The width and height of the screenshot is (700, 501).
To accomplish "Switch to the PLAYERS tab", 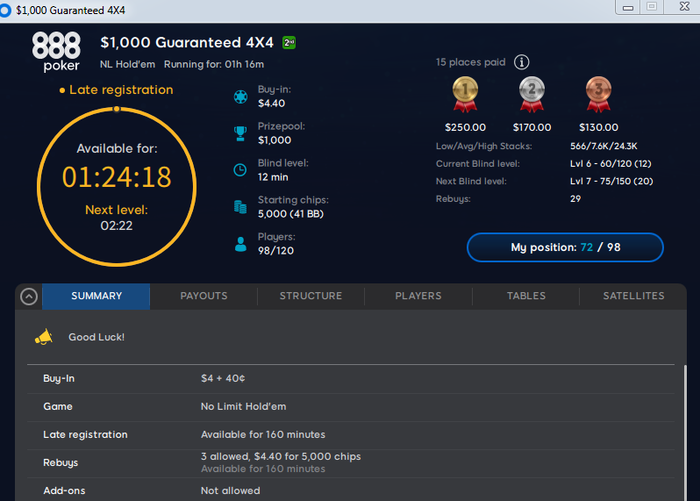I will 418,296.
